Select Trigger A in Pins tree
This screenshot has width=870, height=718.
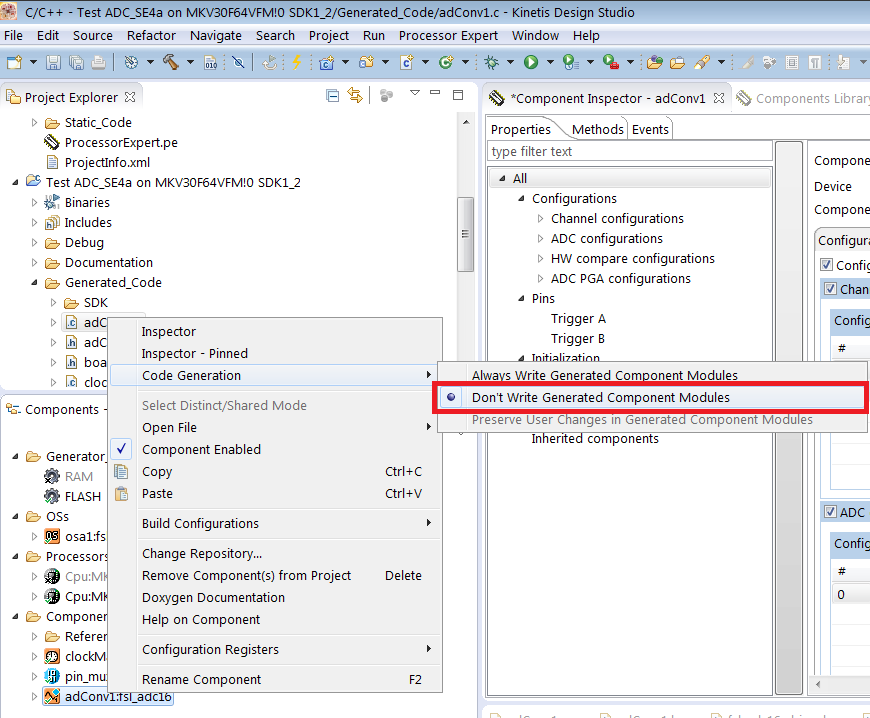(x=578, y=318)
